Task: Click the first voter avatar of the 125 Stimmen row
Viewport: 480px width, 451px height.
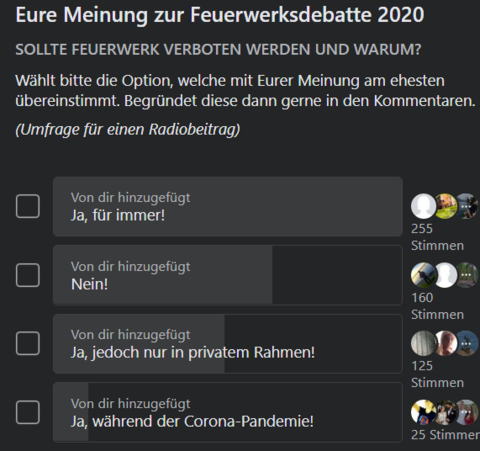Action: [x=424, y=343]
